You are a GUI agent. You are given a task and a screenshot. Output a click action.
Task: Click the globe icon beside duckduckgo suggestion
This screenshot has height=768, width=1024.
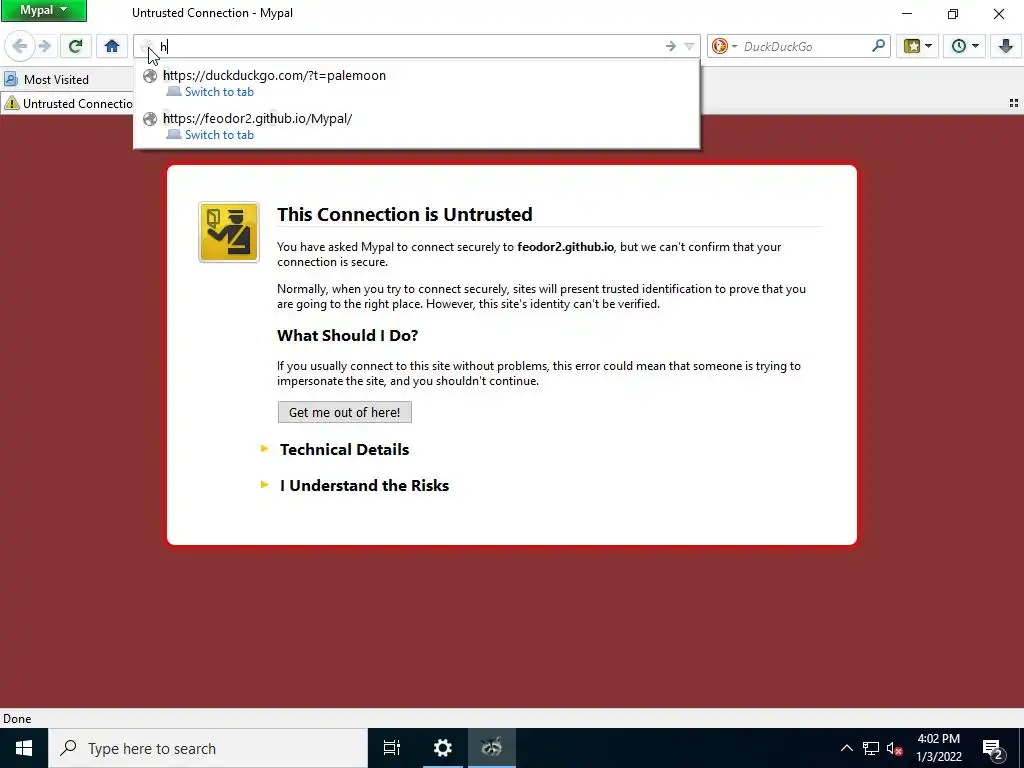(150, 76)
